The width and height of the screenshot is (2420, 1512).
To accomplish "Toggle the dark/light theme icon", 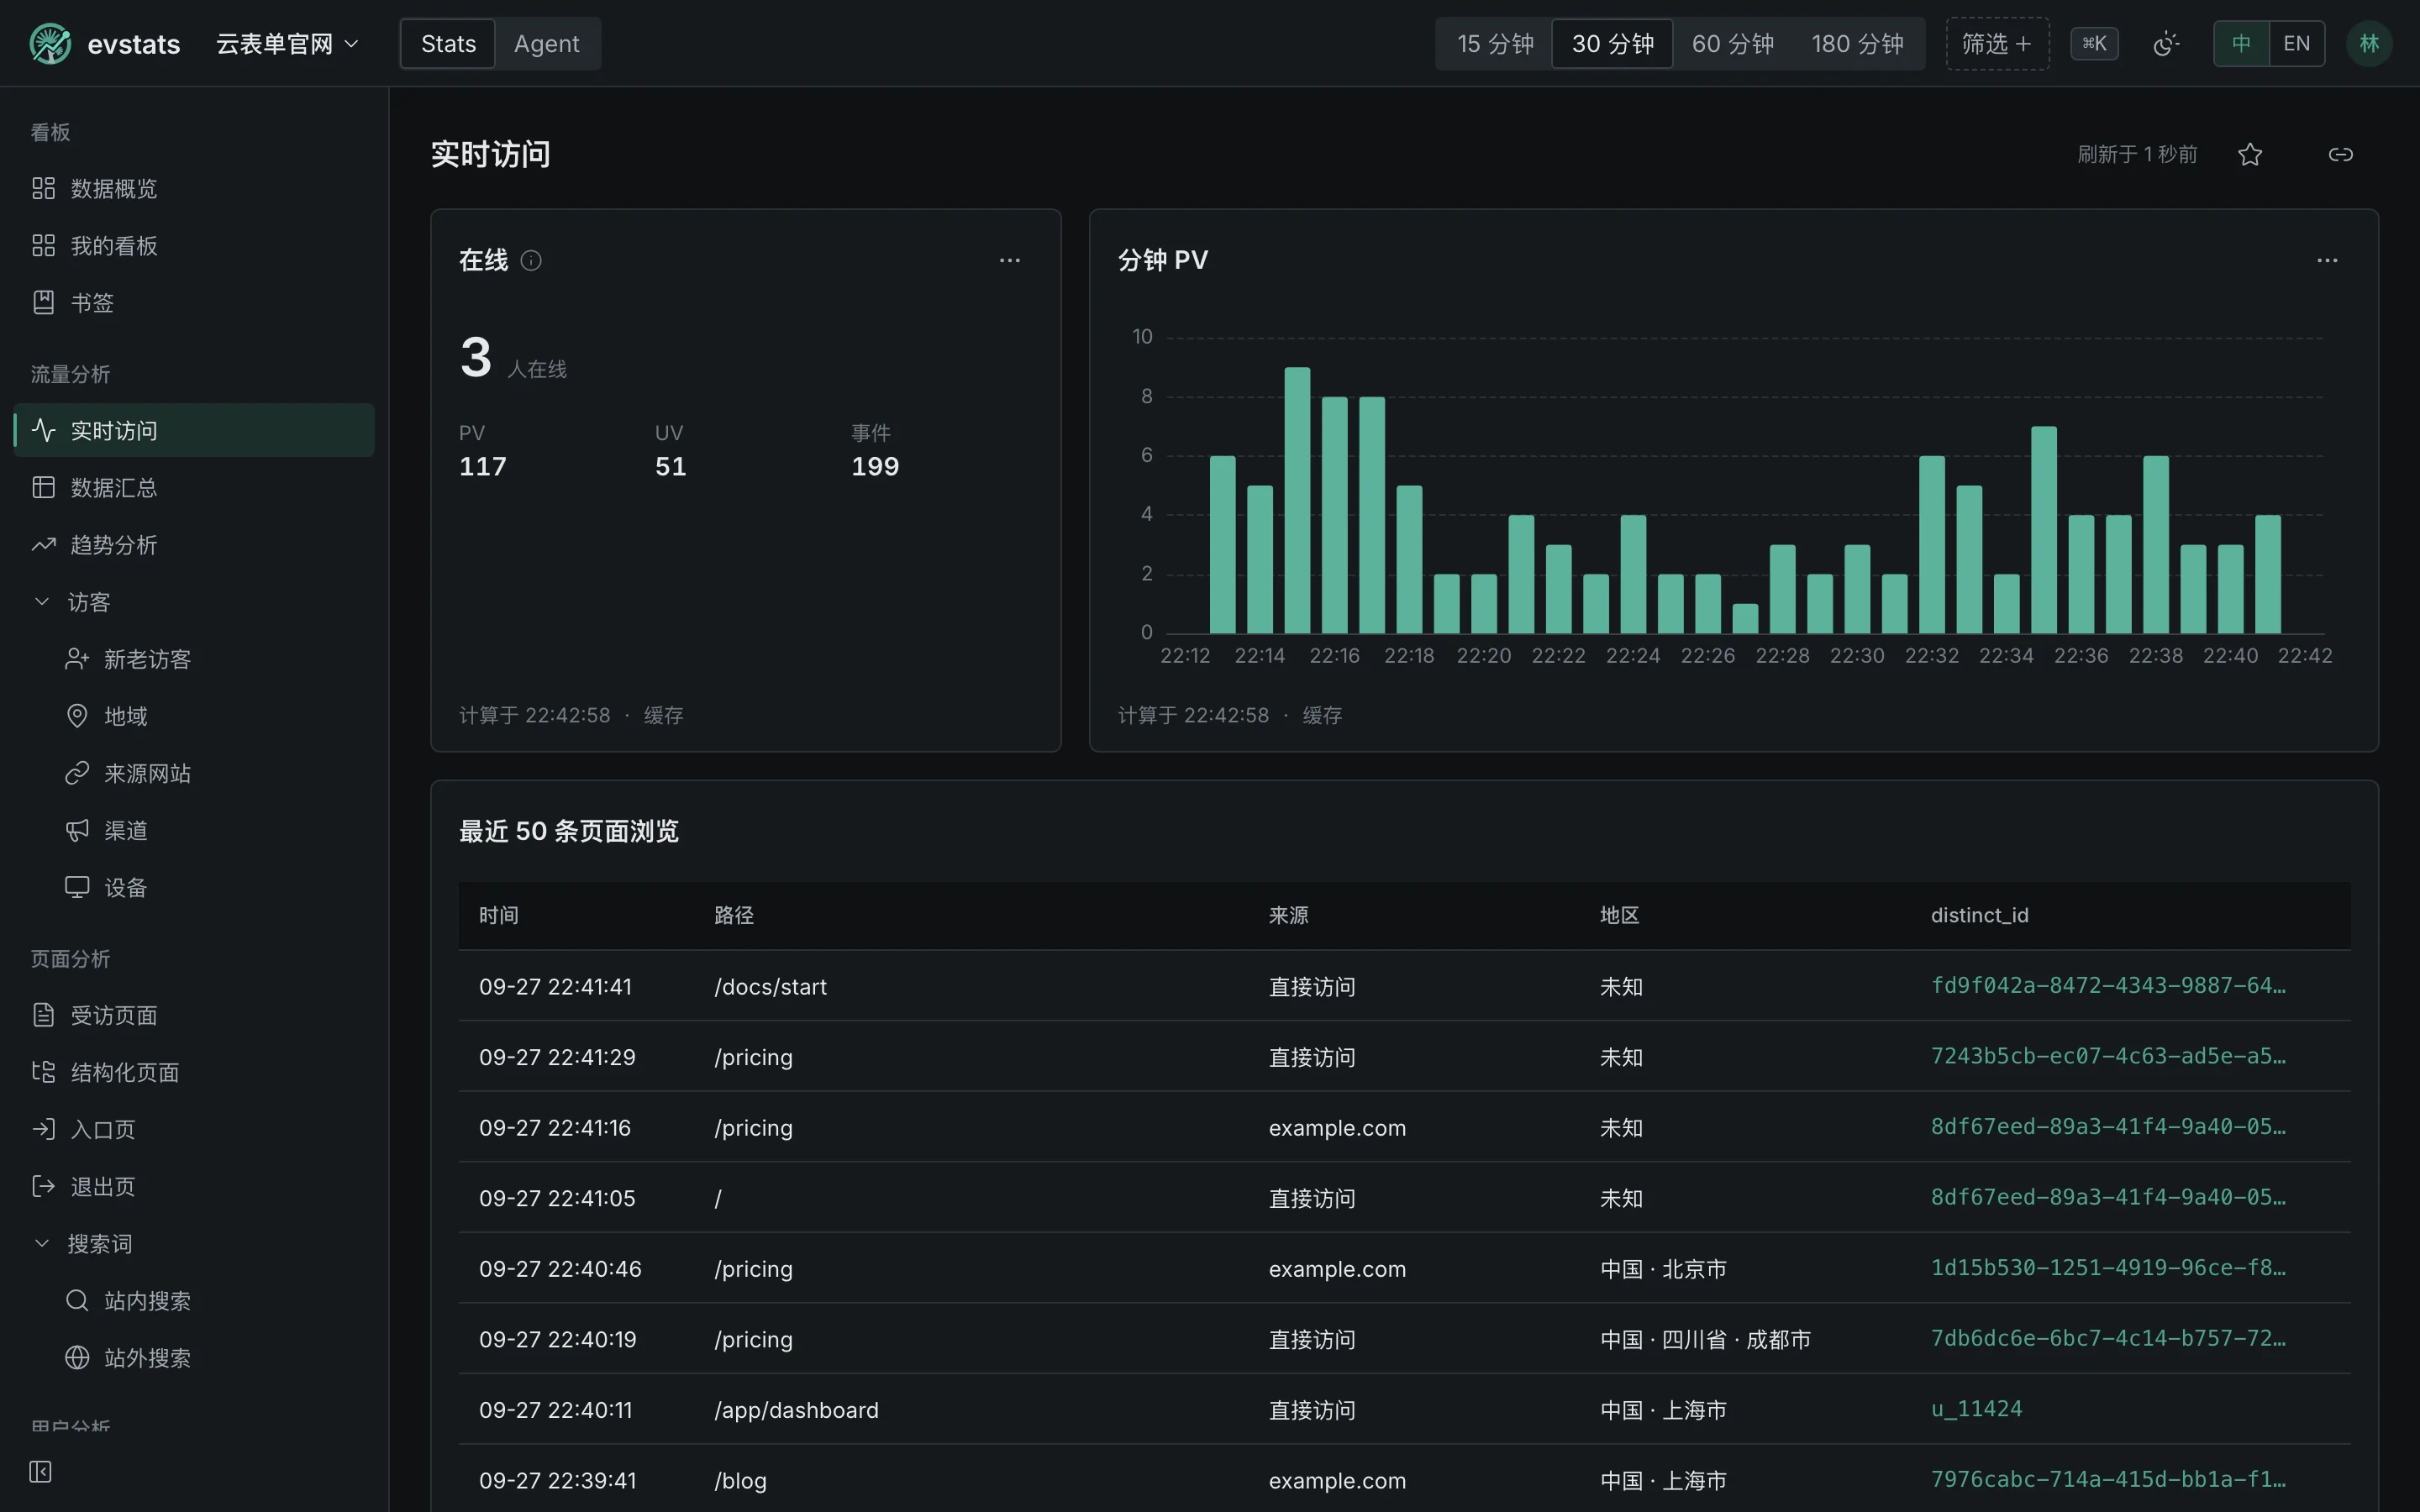I will 2166,44.
